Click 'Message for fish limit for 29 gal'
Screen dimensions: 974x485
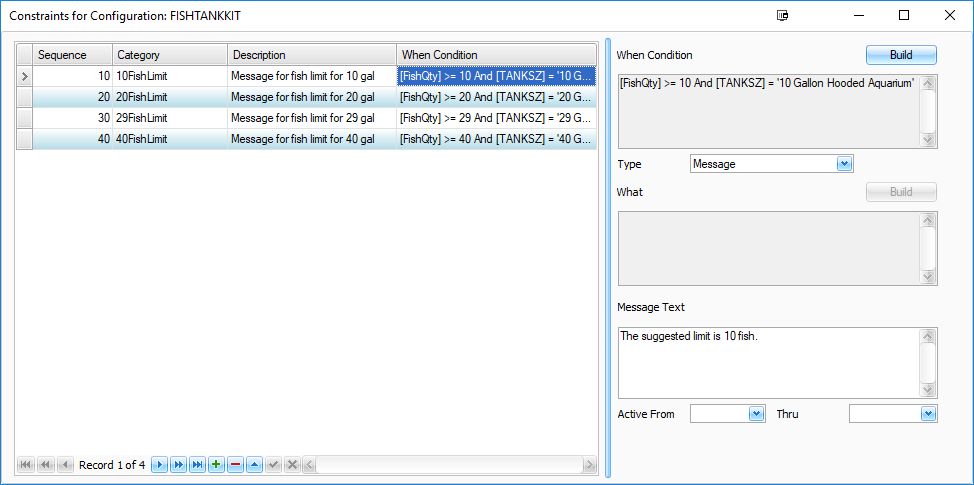tap(312, 118)
